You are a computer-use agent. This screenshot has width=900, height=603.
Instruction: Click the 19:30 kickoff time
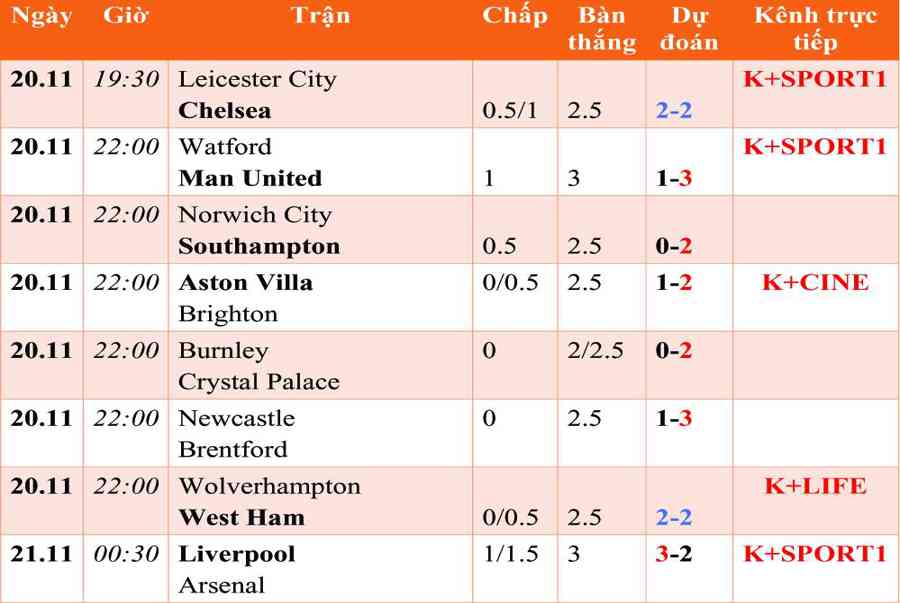126,79
